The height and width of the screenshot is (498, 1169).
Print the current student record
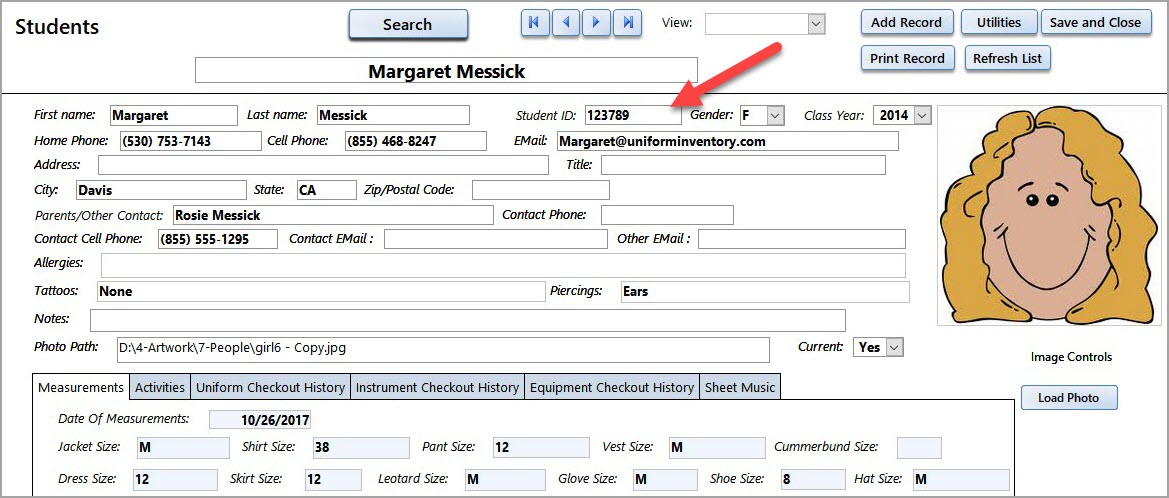pyautogui.click(x=907, y=58)
